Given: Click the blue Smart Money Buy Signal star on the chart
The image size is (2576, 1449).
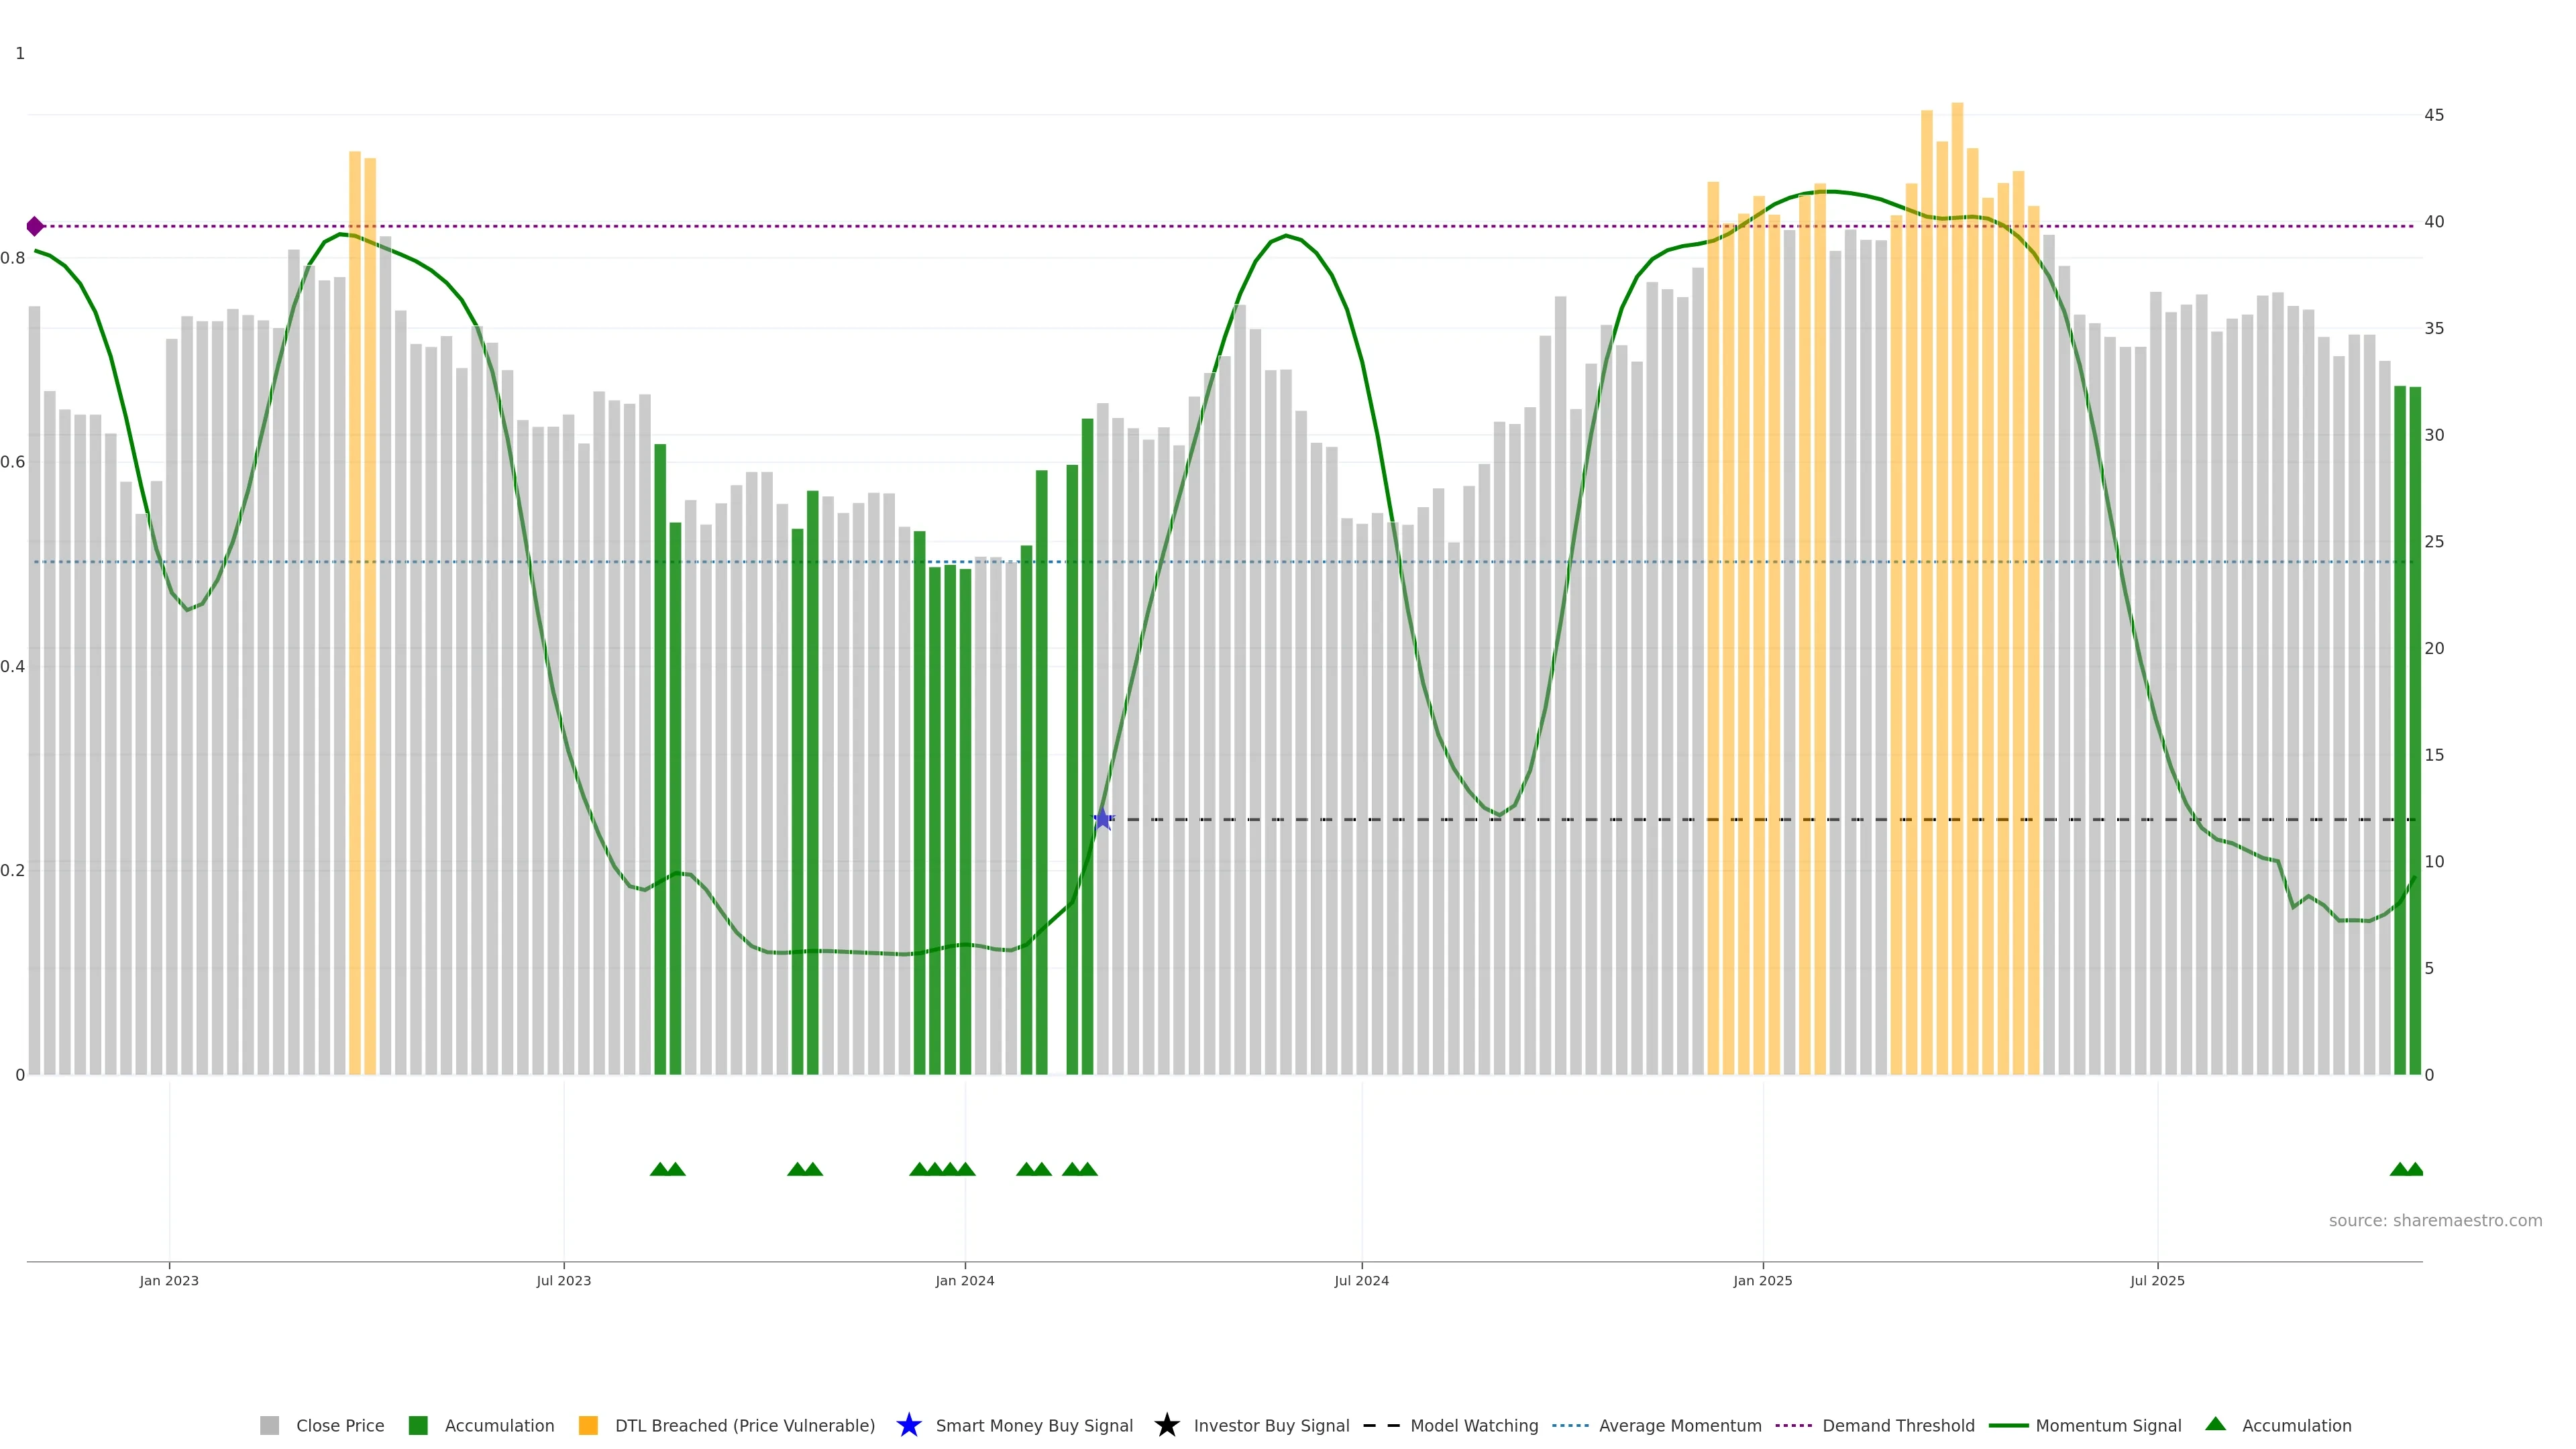Looking at the screenshot, I should [1102, 819].
